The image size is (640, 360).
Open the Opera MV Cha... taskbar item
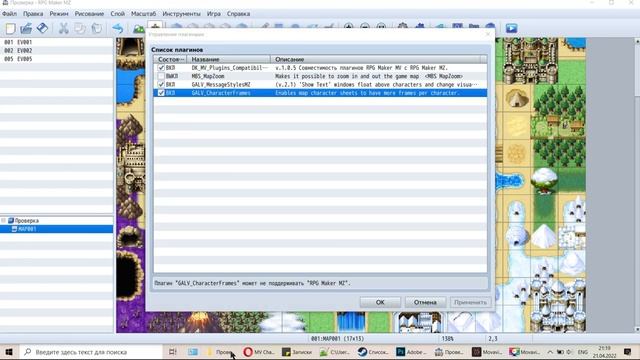coord(258,352)
